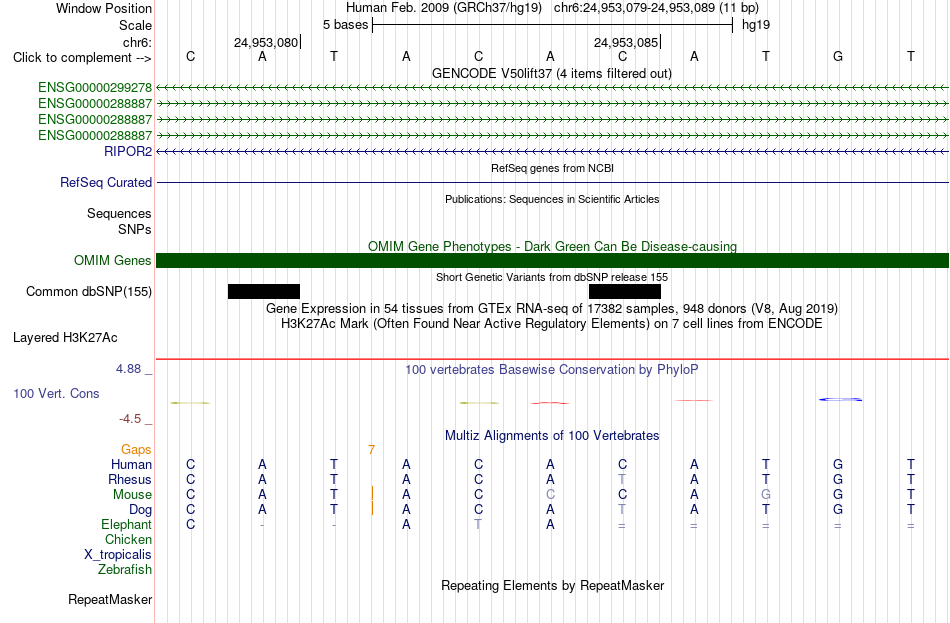Click the 'RefSeq genes from NCBI' title
950x623 pixels.
click(x=552, y=168)
